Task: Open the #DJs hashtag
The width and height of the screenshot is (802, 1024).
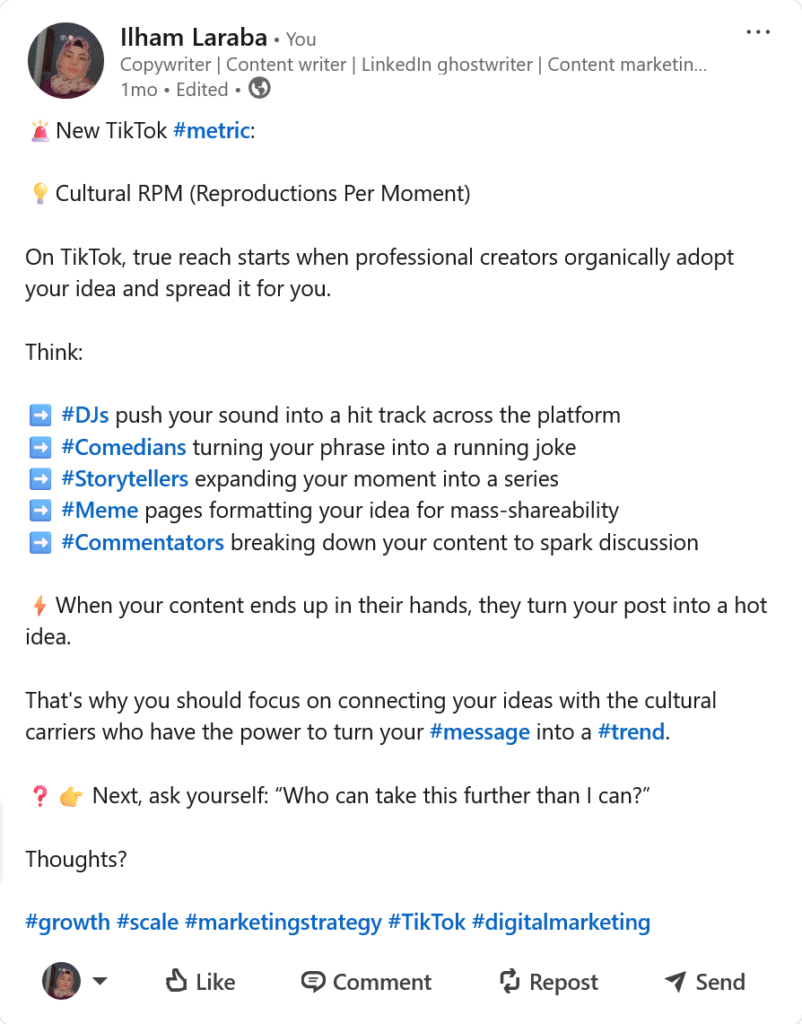Action: 85,415
